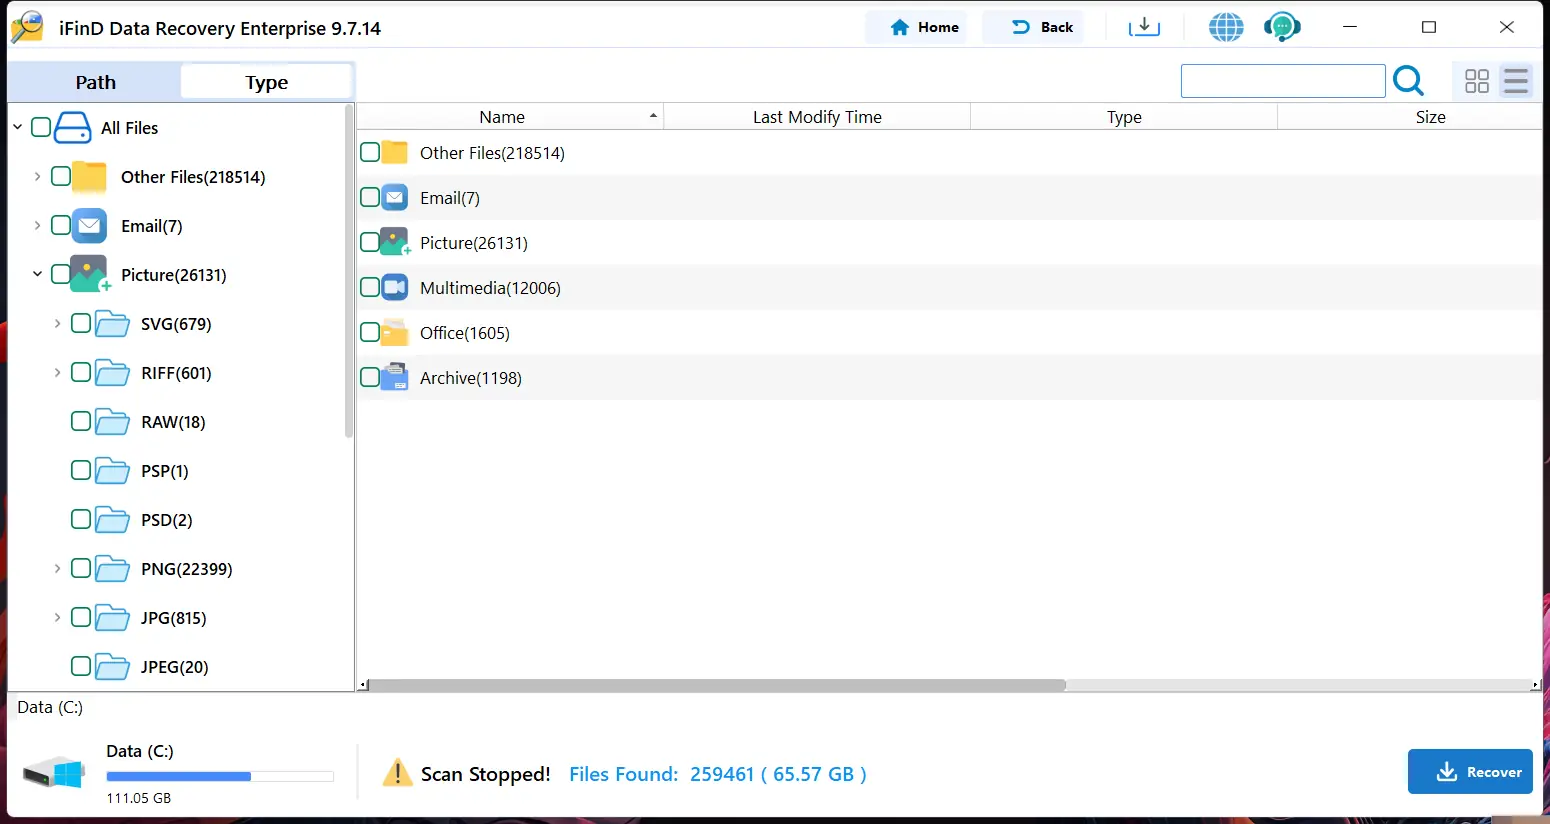Click the JPG folder icon

[112, 618]
